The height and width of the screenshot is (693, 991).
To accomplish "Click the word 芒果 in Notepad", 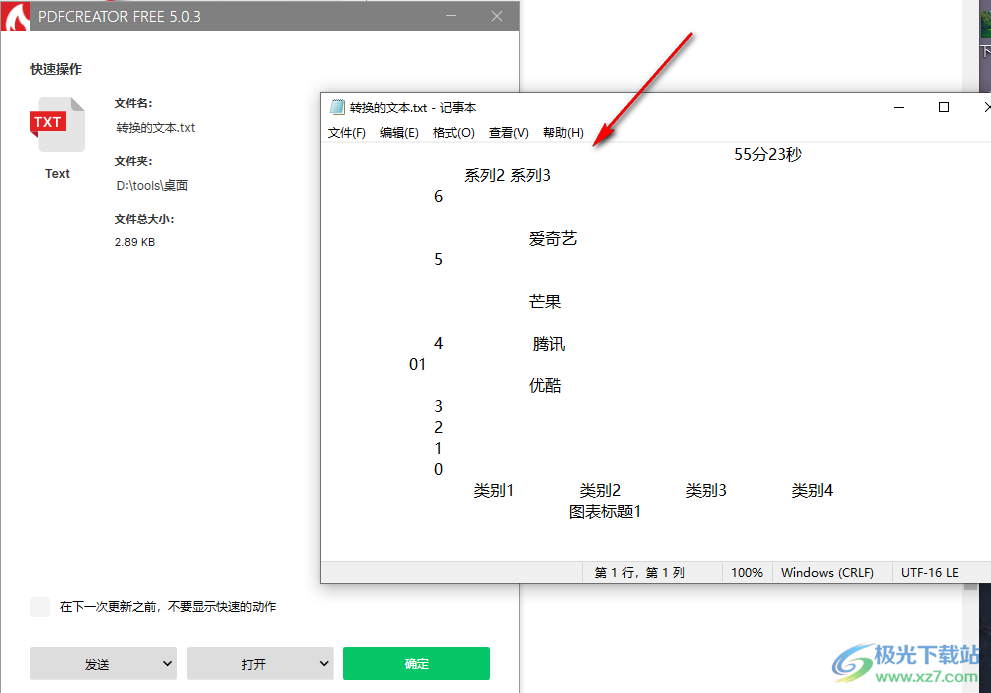I will click(x=545, y=301).
